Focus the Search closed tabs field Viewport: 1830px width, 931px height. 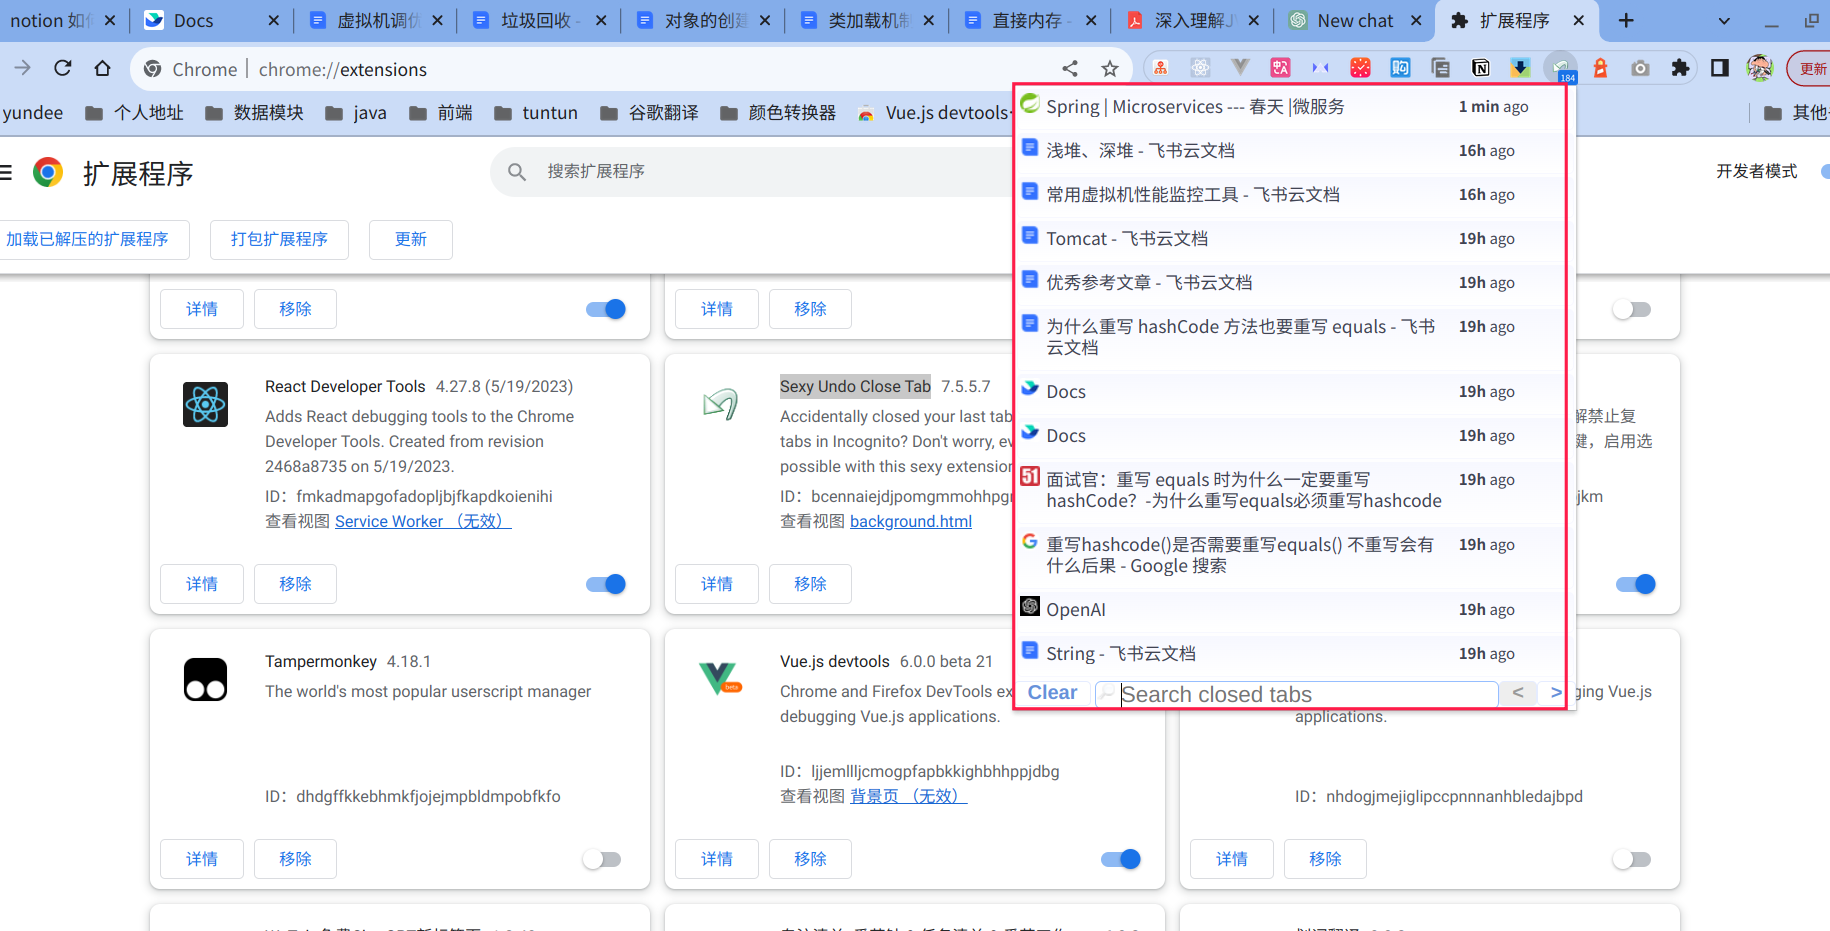pos(1297,694)
